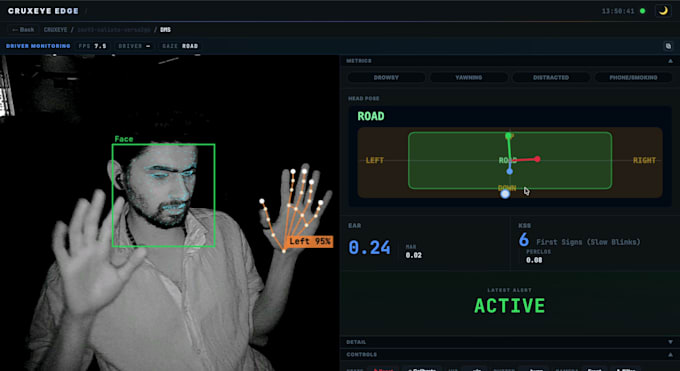The image size is (680, 371).
Task: Select the PHONE/SMOKING indicator pill
Action: click(x=633, y=77)
